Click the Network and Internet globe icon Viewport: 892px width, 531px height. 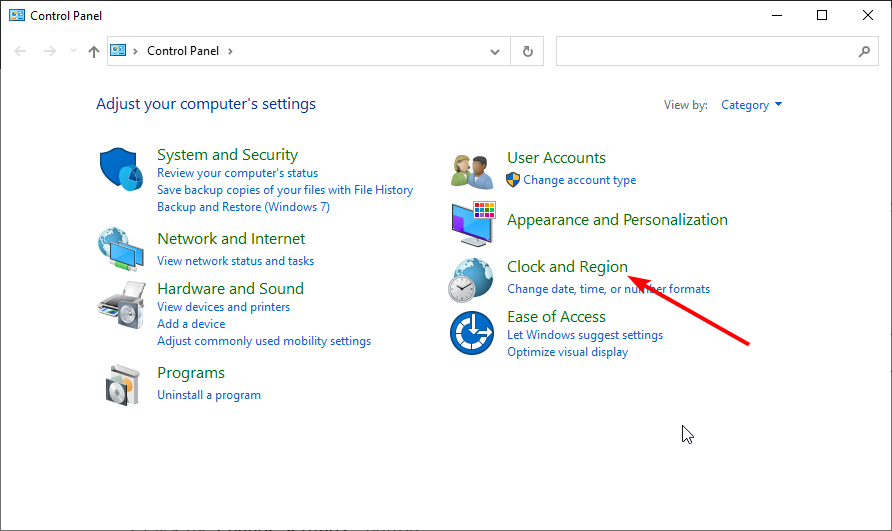[x=121, y=249]
